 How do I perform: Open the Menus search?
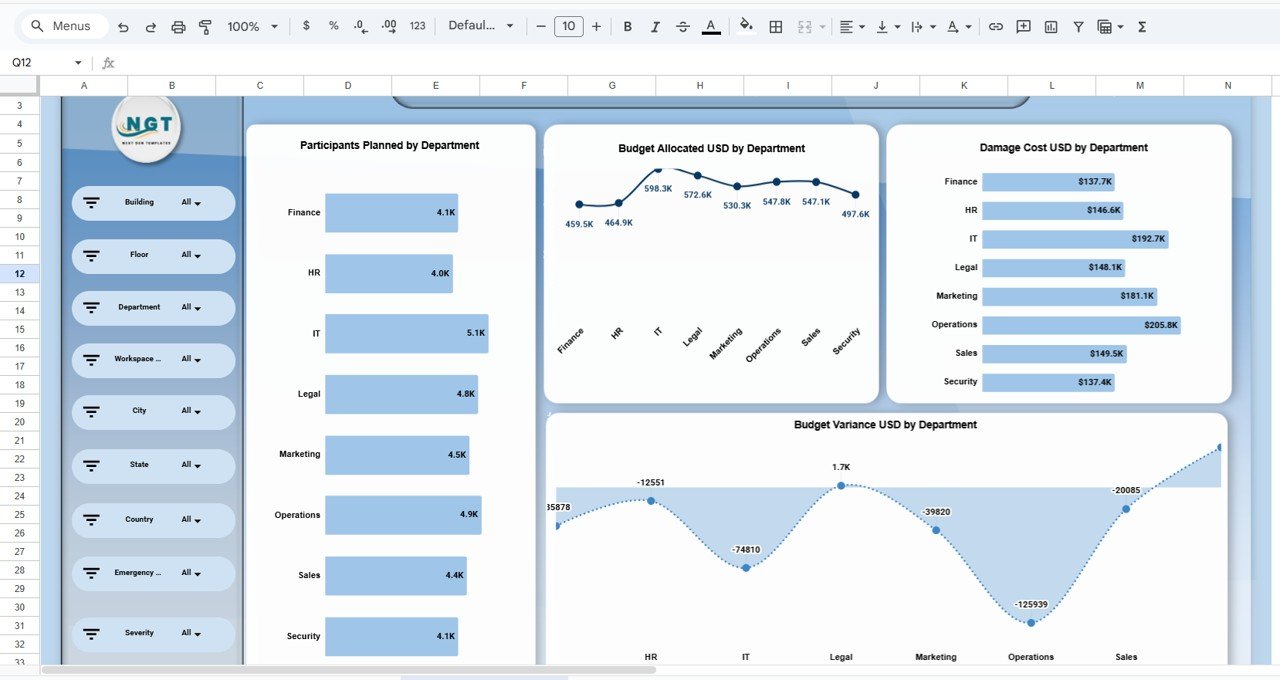click(63, 26)
